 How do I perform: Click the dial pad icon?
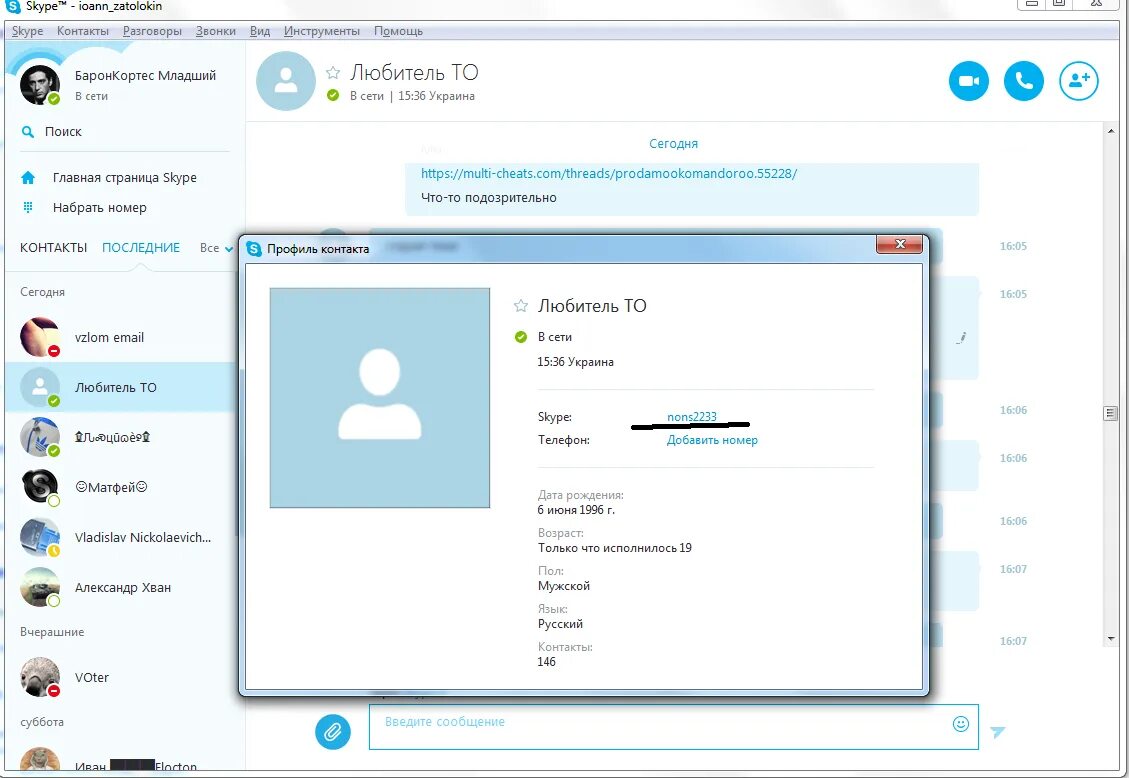tap(28, 207)
